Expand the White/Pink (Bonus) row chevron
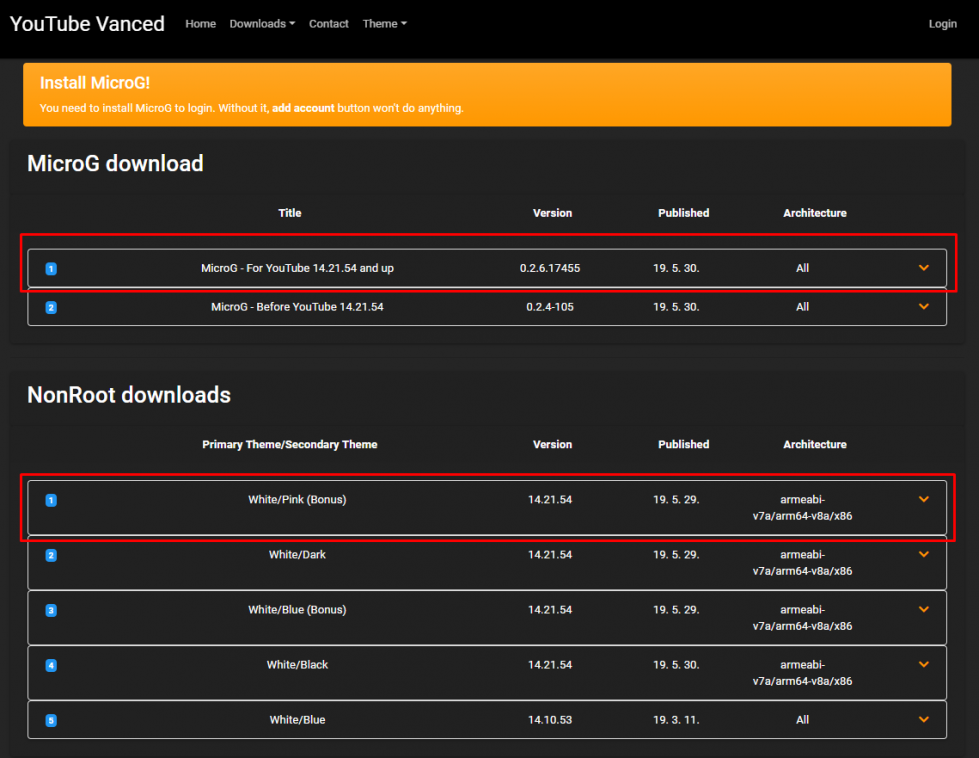 click(x=923, y=499)
